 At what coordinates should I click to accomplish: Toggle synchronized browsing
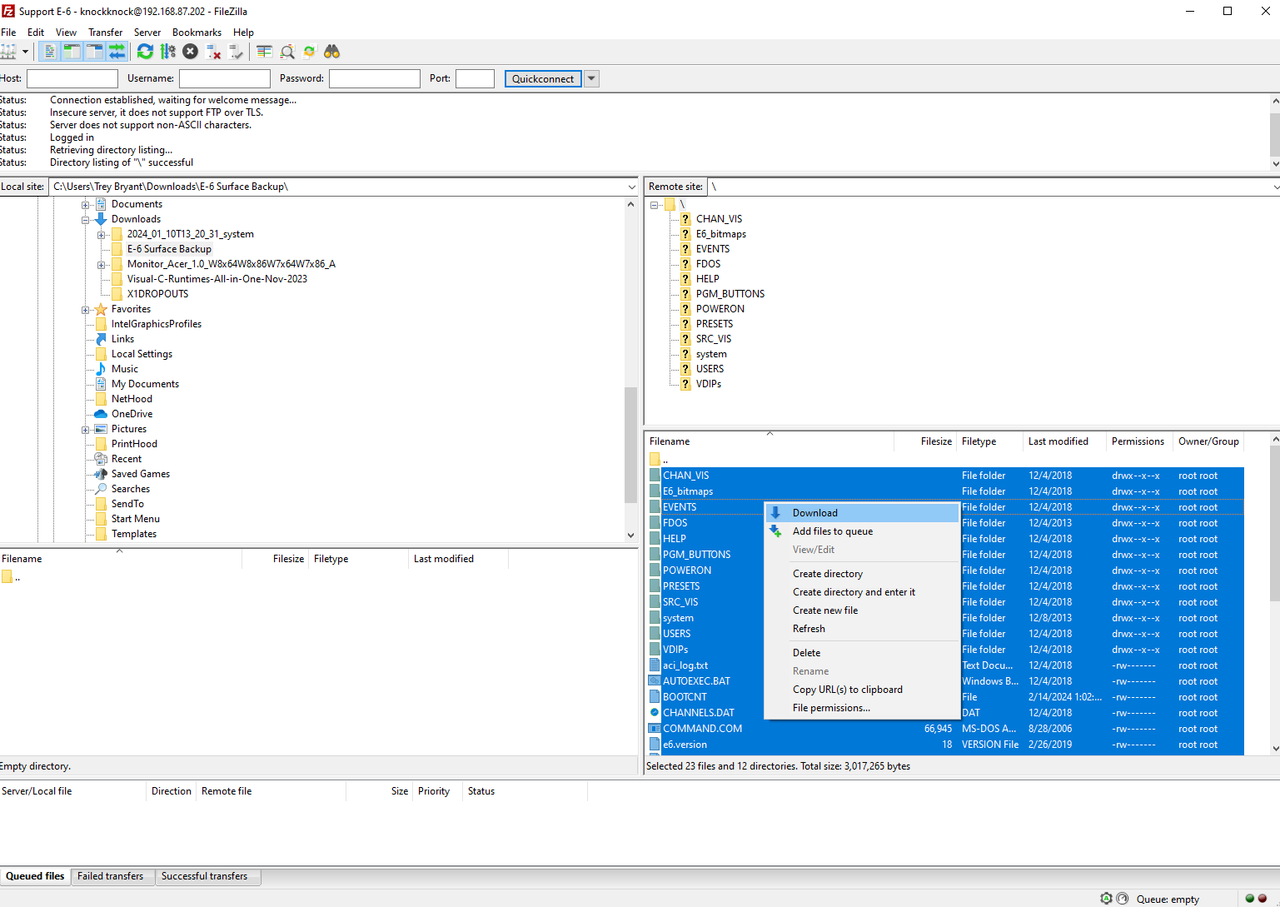pyautogui.click(x=309, y=51)
